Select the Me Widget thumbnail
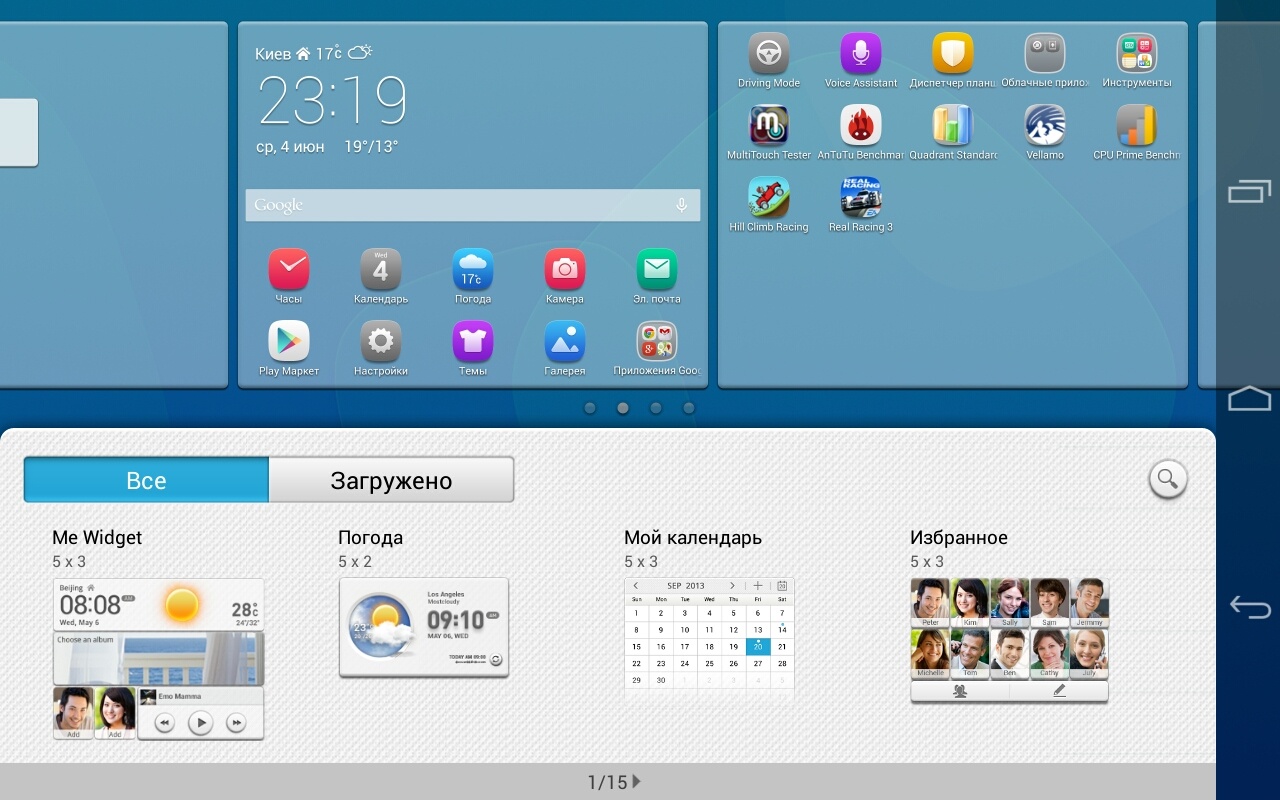The image size is (1280, 800). click(158, 658)
